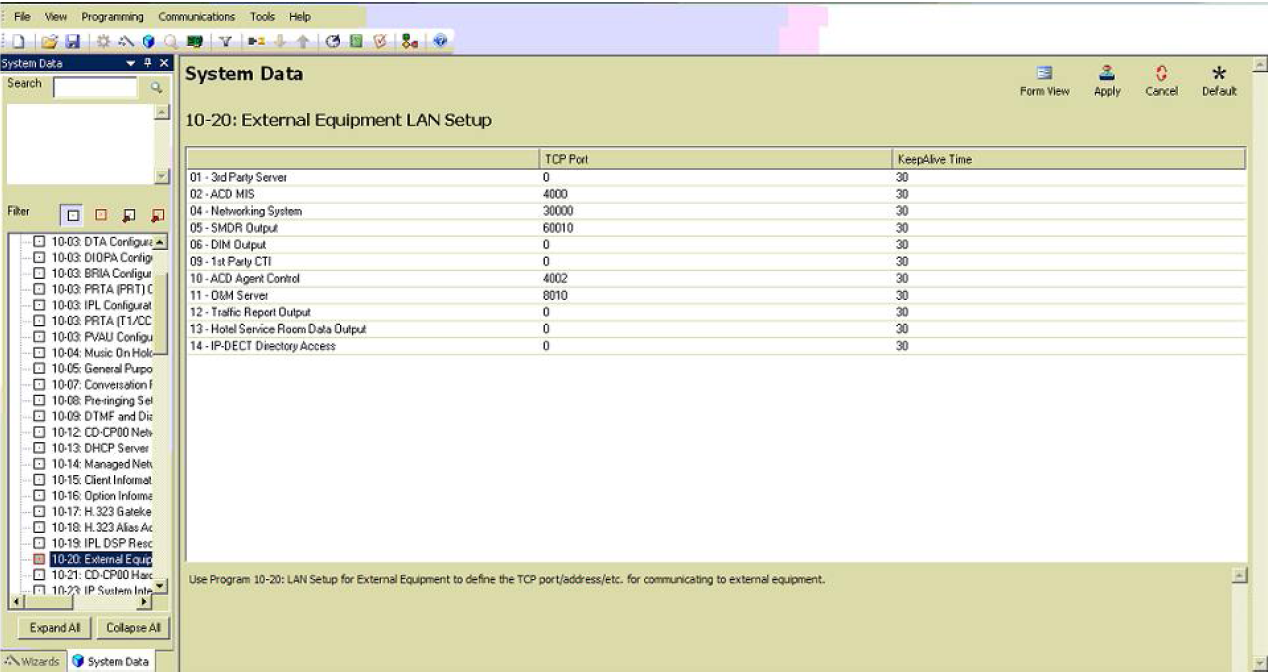The height and width of the screenshot is (672, 1268).
Task: Click the blue help icon in toolbar
Action: pos(439,42)
